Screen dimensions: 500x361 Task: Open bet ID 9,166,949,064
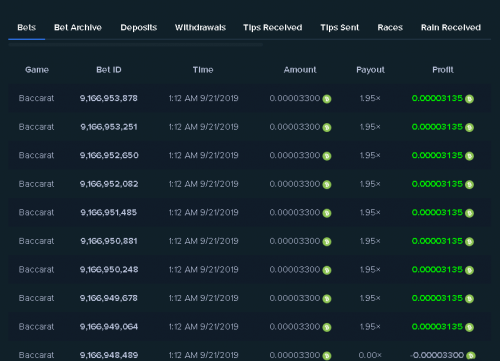(x=109, y=327)
